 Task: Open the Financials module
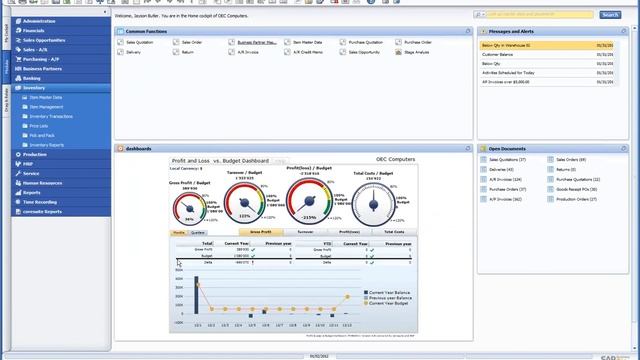tap(61, 31)
